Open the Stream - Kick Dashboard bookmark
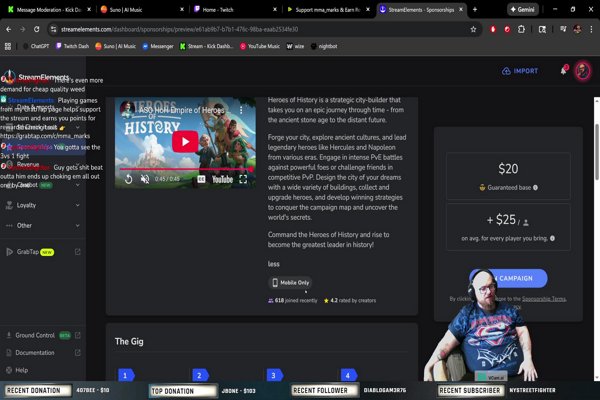The height and width of the screenshot is (400, 600). point(206,46)
